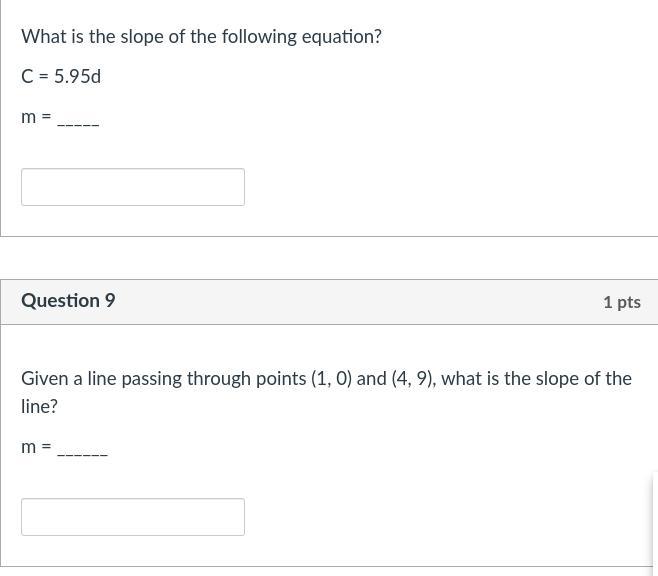The height and width of the screenshot is (576, 658).
Task: Click the m = blank in Question 9
Action: pos(82,451)
